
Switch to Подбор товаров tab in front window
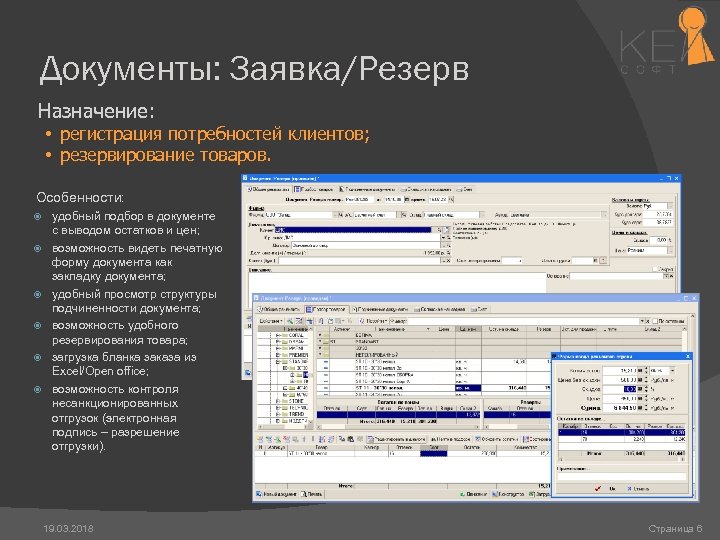coord(326,309)
